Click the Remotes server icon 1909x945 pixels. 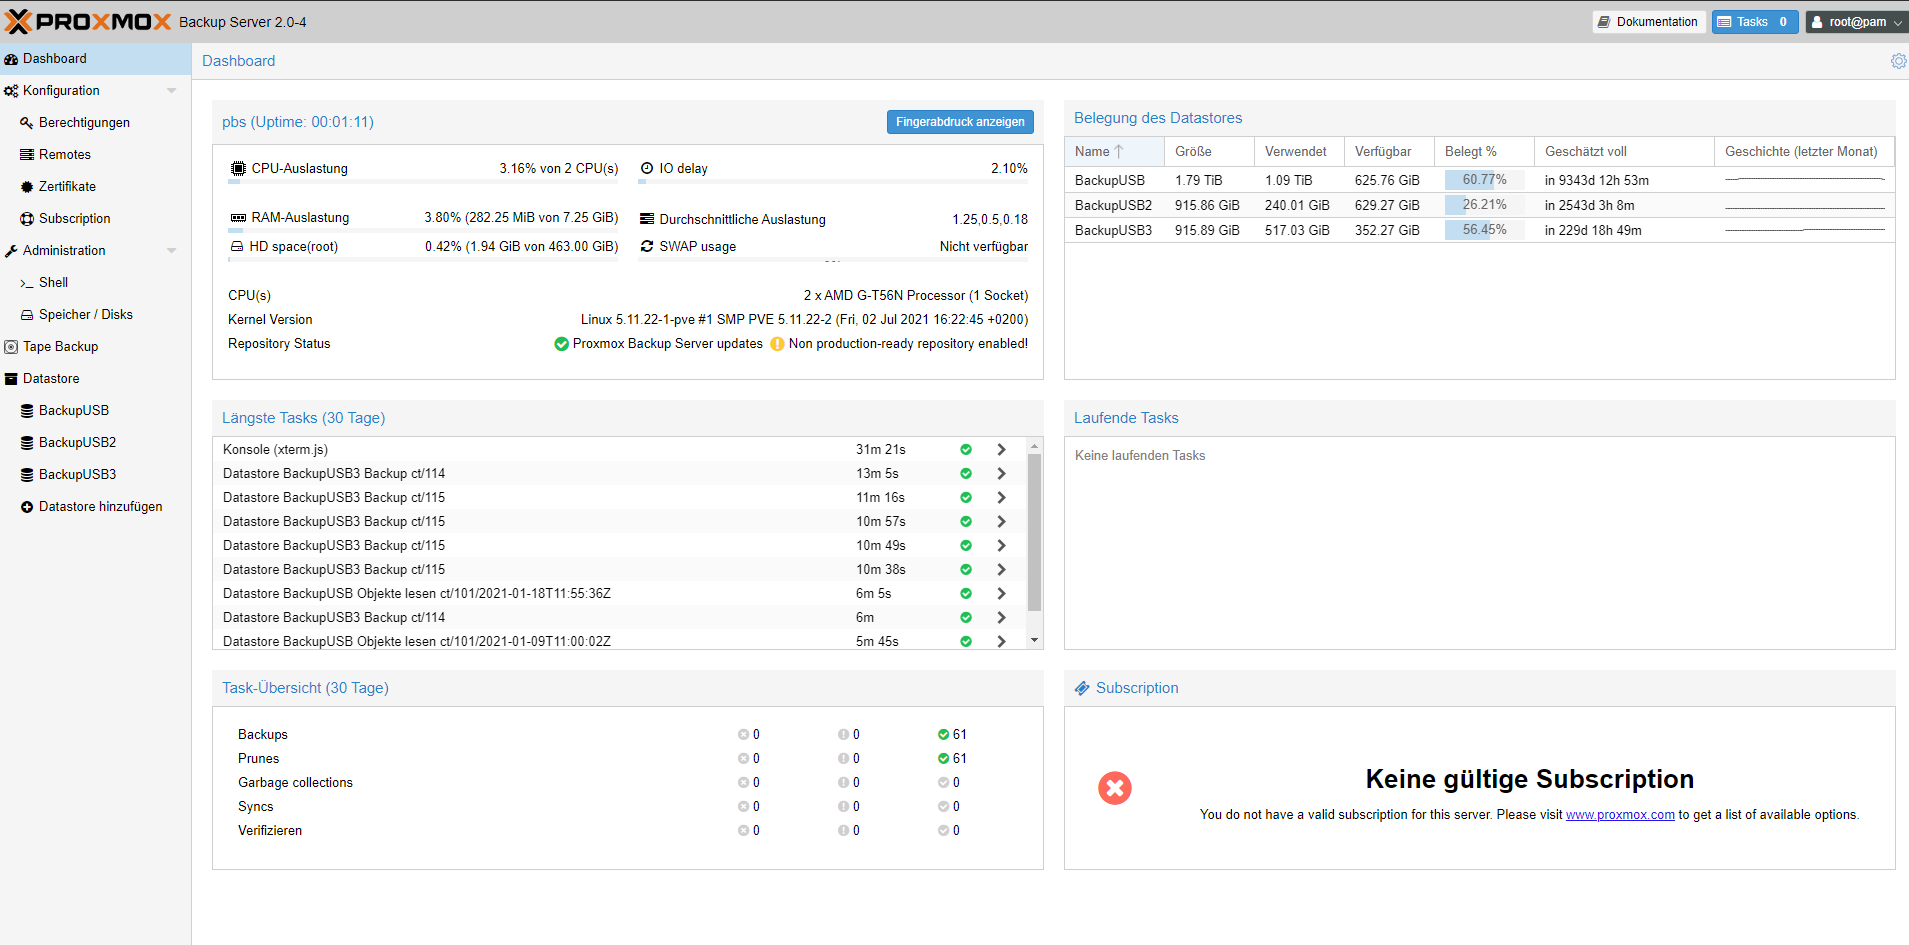click(x=27, y=155)
